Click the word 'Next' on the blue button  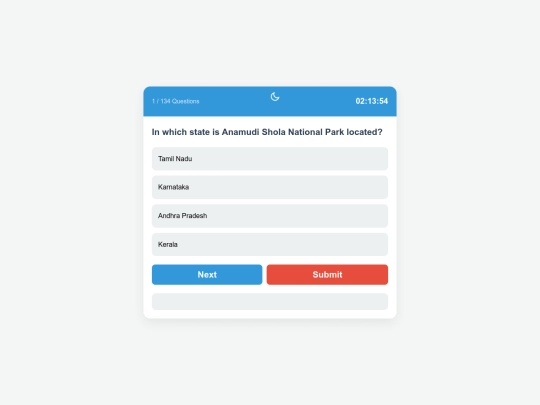click(207, 274)
